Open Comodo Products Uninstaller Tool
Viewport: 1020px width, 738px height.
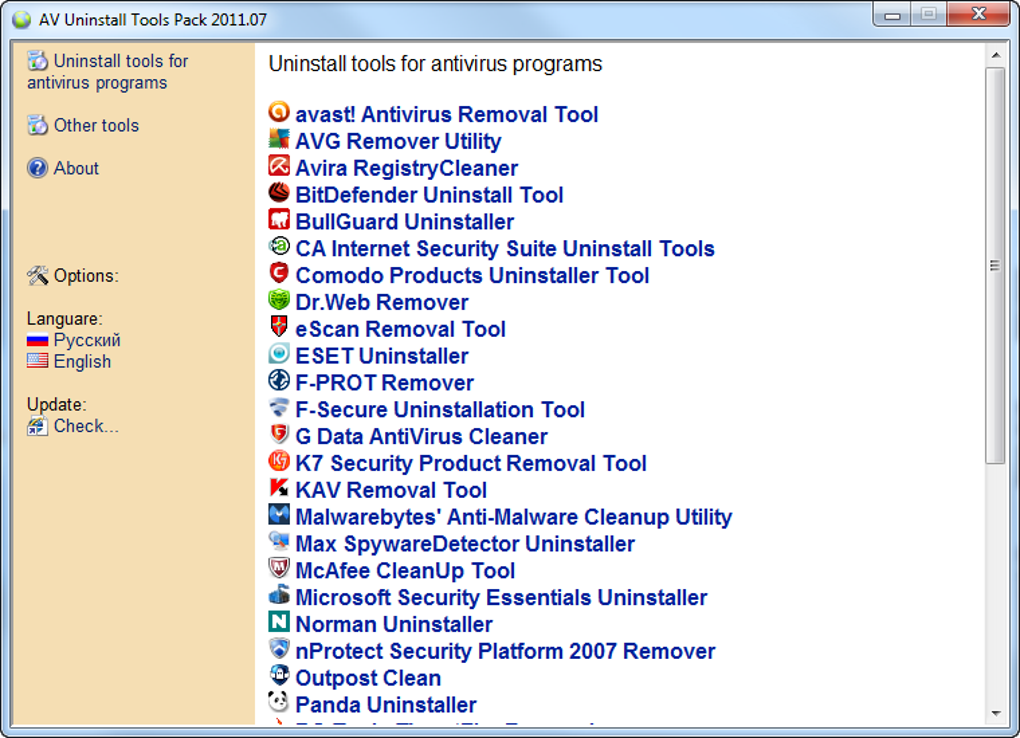(472, 275)
